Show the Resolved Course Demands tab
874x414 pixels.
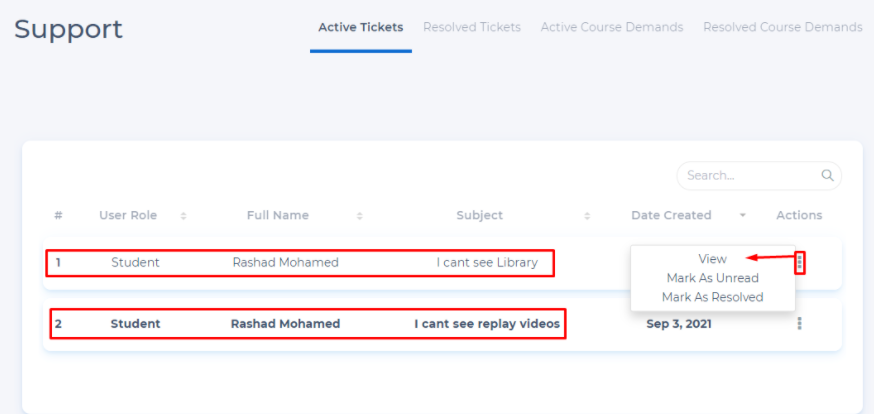click(x=782, y=27)
